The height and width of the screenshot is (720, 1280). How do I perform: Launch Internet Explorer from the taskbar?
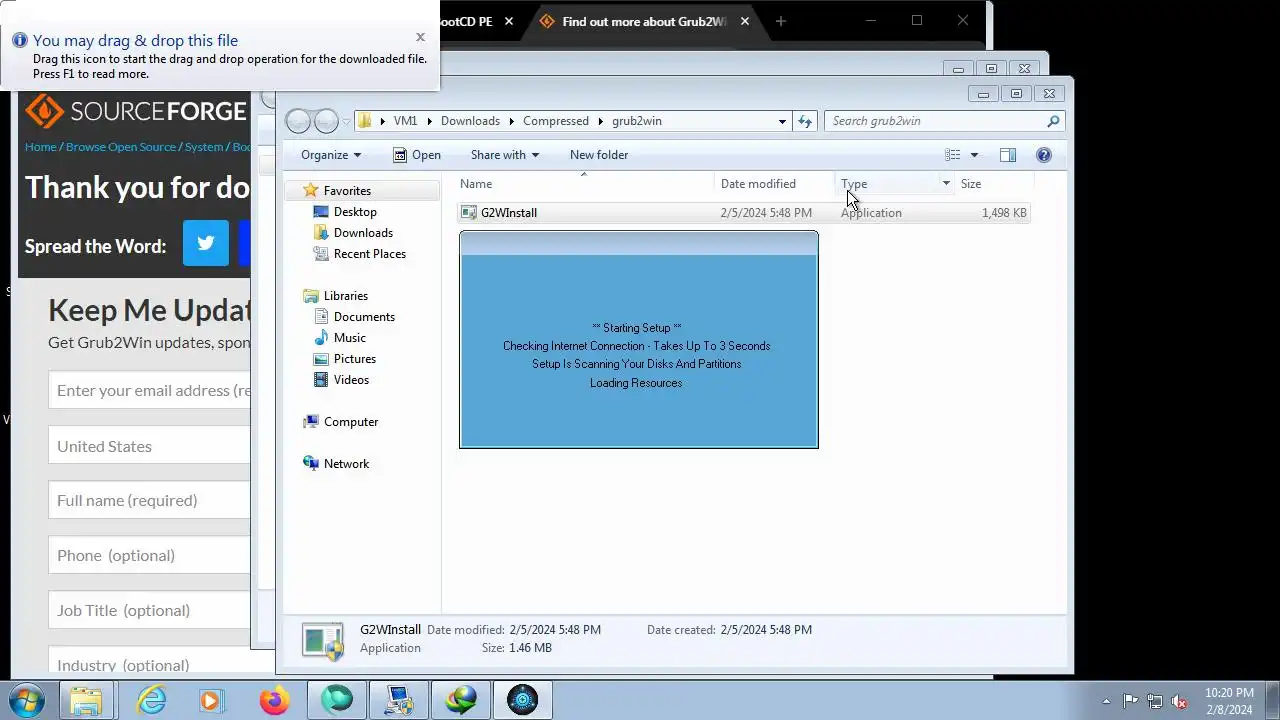coord(151,700)
